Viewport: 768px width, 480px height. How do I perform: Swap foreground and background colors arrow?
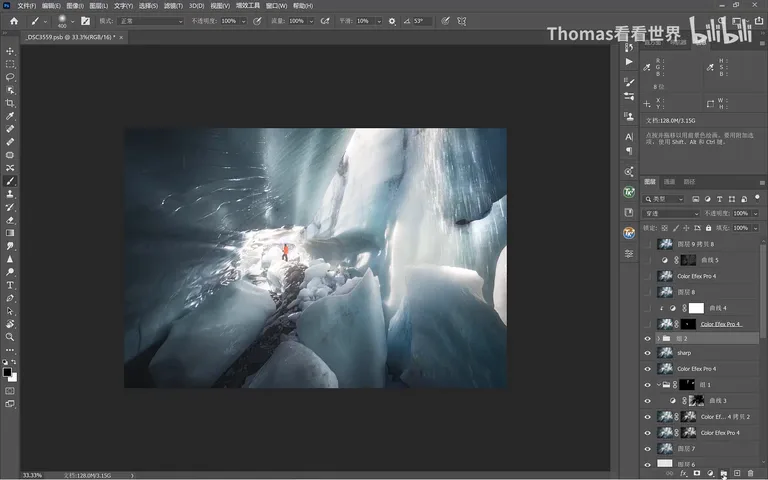tap(14, 362)
